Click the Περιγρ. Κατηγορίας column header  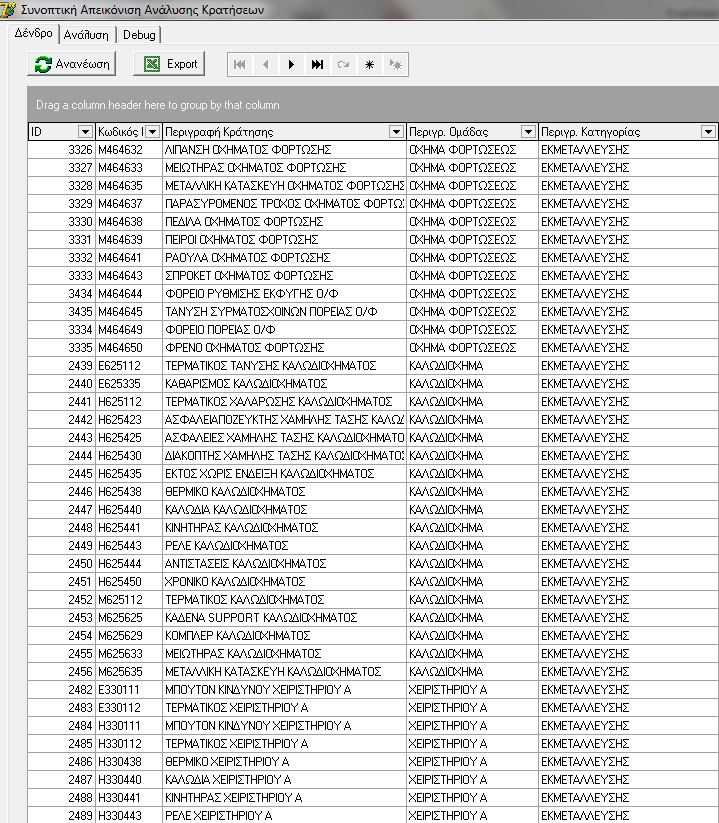coord(628,132)
